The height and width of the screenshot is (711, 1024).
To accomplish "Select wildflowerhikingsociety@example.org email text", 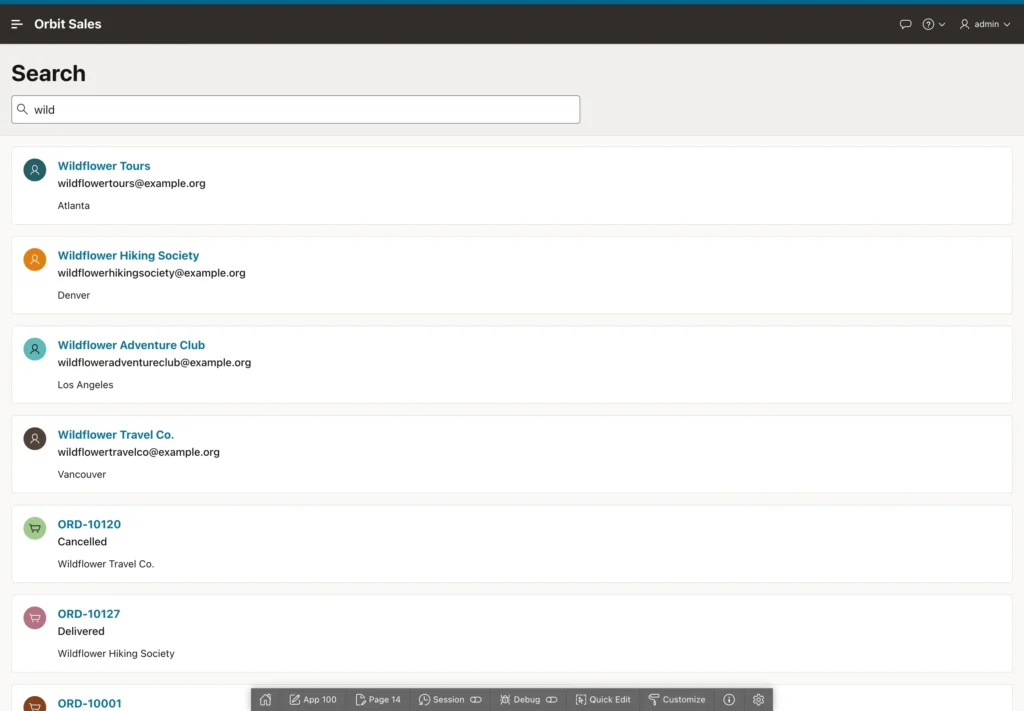I will click(152, 273).
